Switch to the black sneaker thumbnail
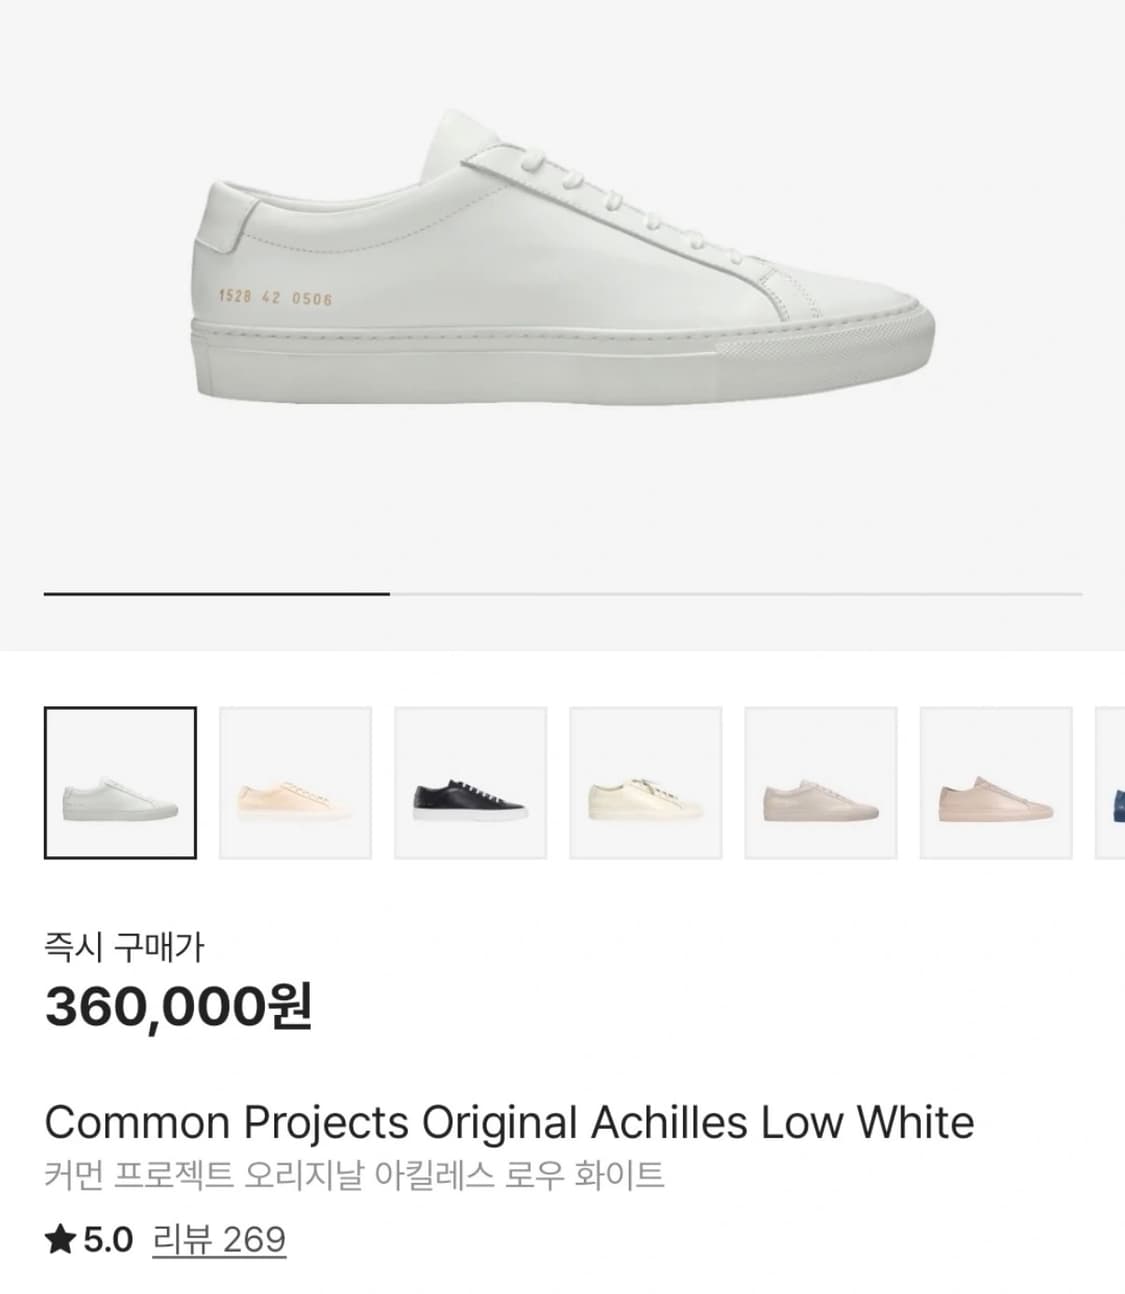The height and width of the screenshot is (1294, 1125). tap(470, 783)
